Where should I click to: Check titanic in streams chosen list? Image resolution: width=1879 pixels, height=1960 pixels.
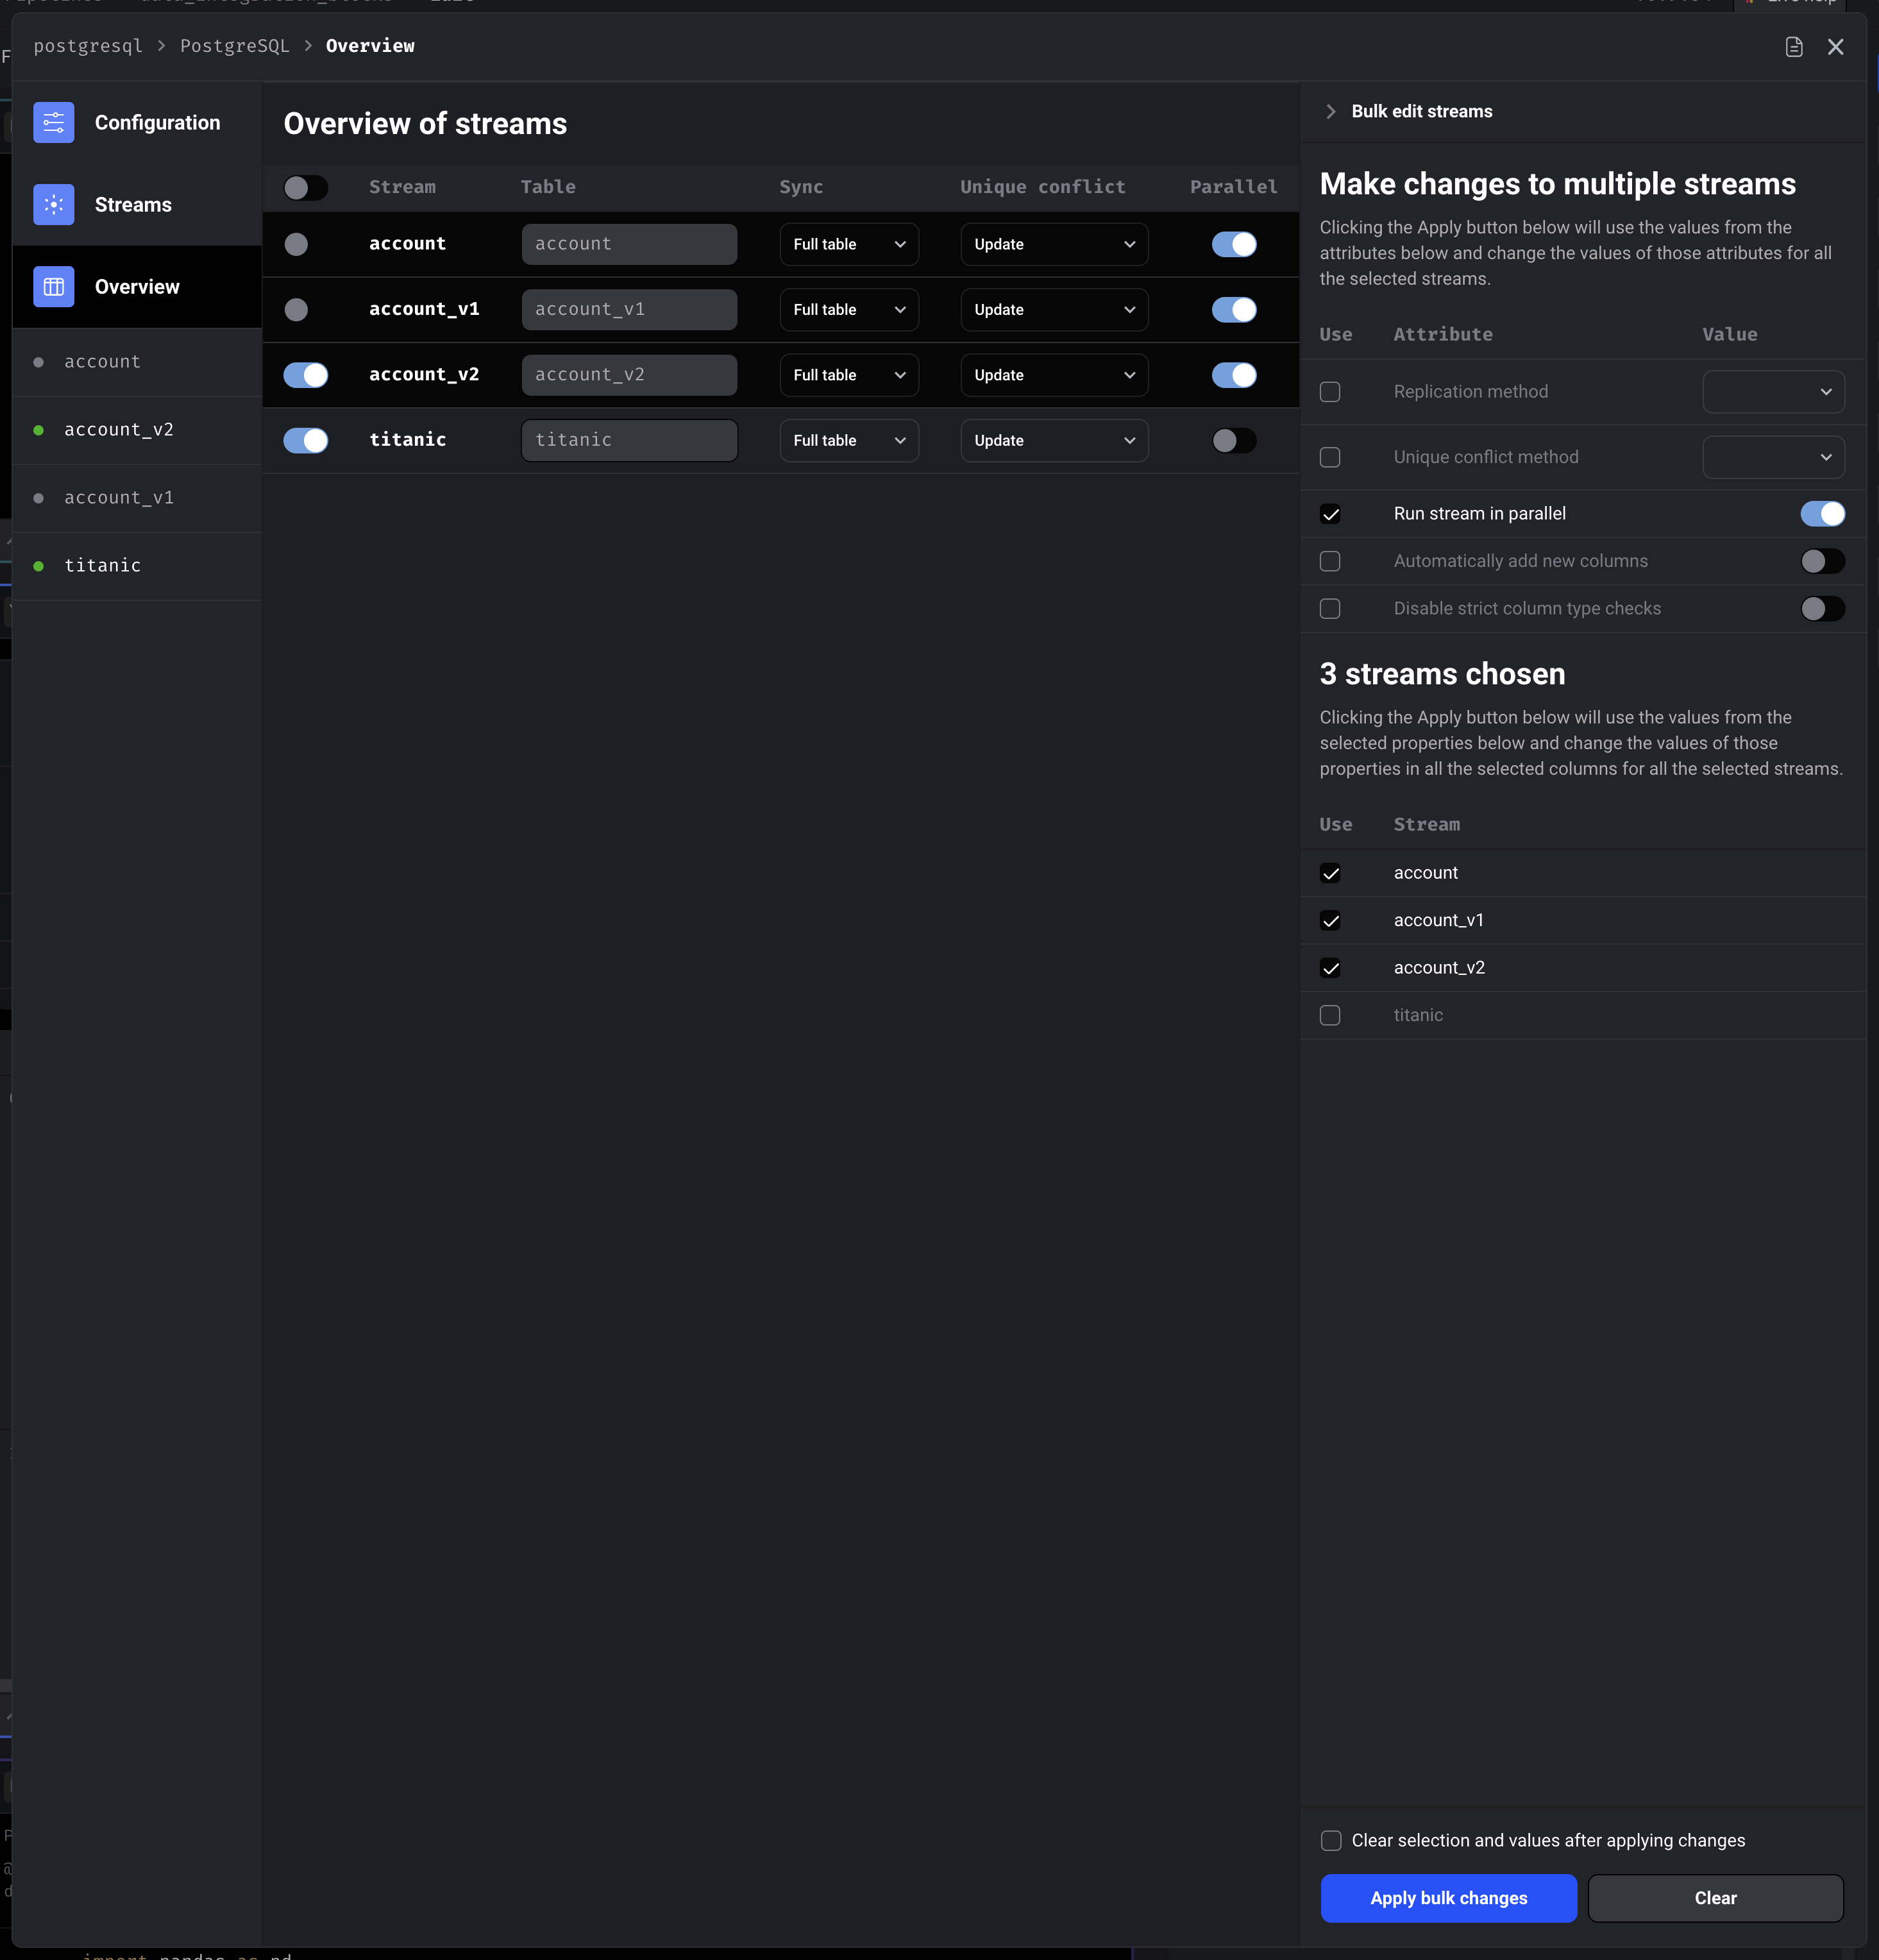coord(1330,1015)
